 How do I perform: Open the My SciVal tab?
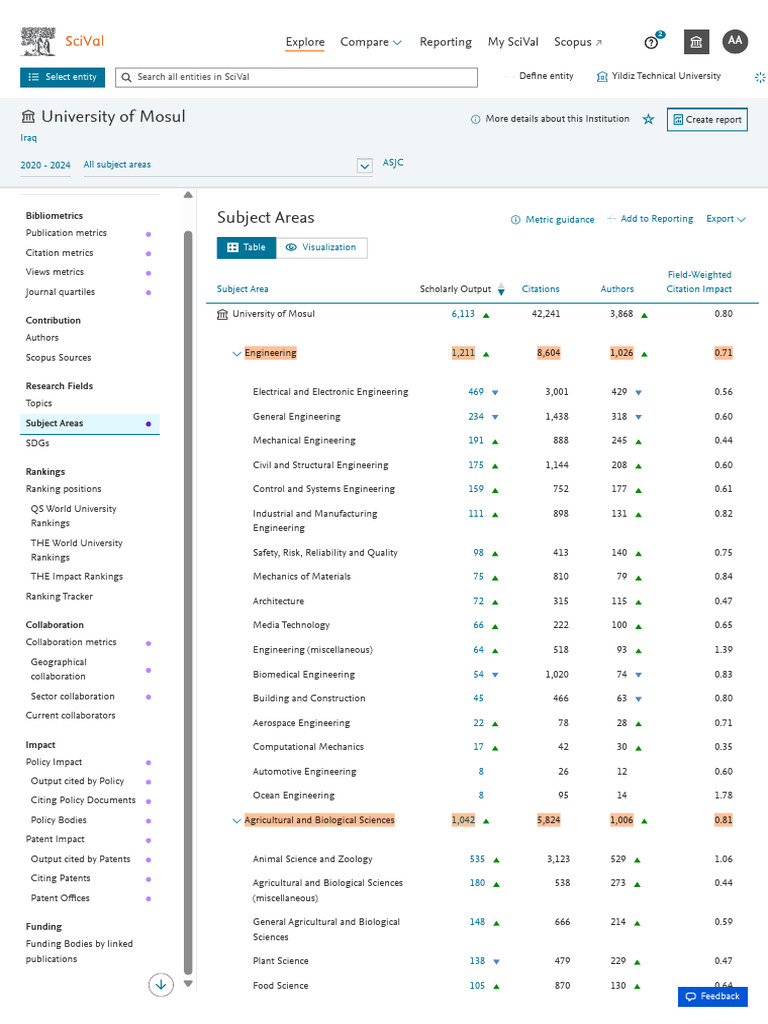(513, 42)
